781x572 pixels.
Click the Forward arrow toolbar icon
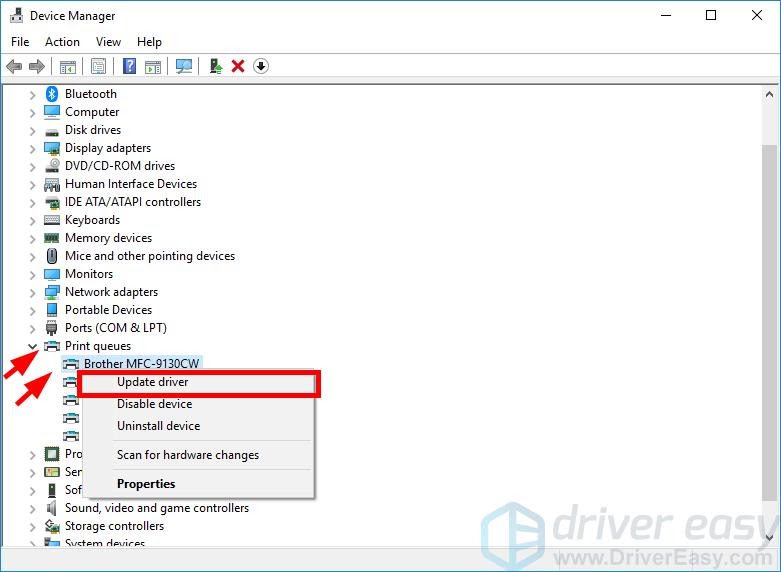37,66
